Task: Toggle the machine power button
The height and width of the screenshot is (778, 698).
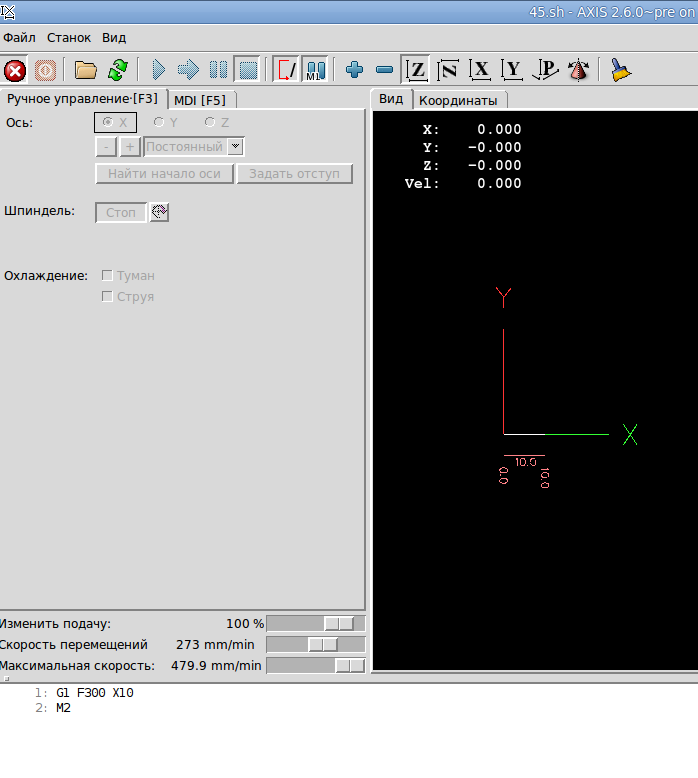Action: (x=45, y=70)
